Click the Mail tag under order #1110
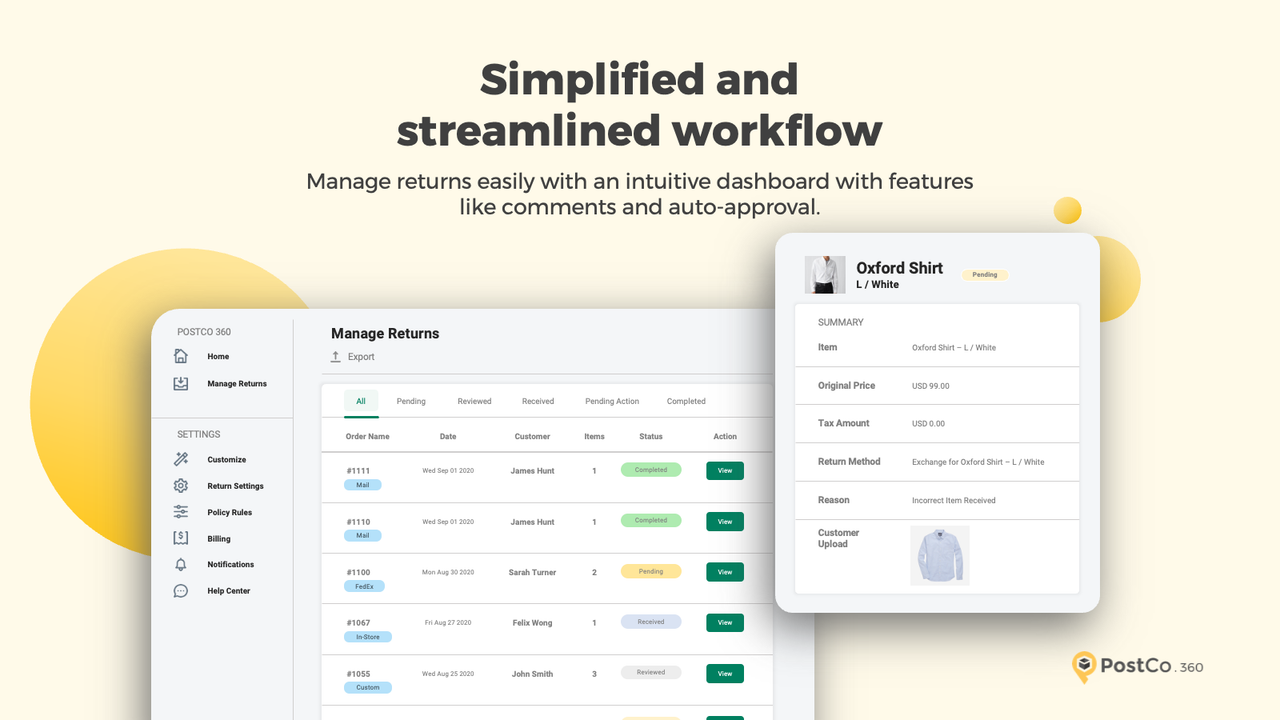Screen dimensions: 1280x720 click(363, 536)
